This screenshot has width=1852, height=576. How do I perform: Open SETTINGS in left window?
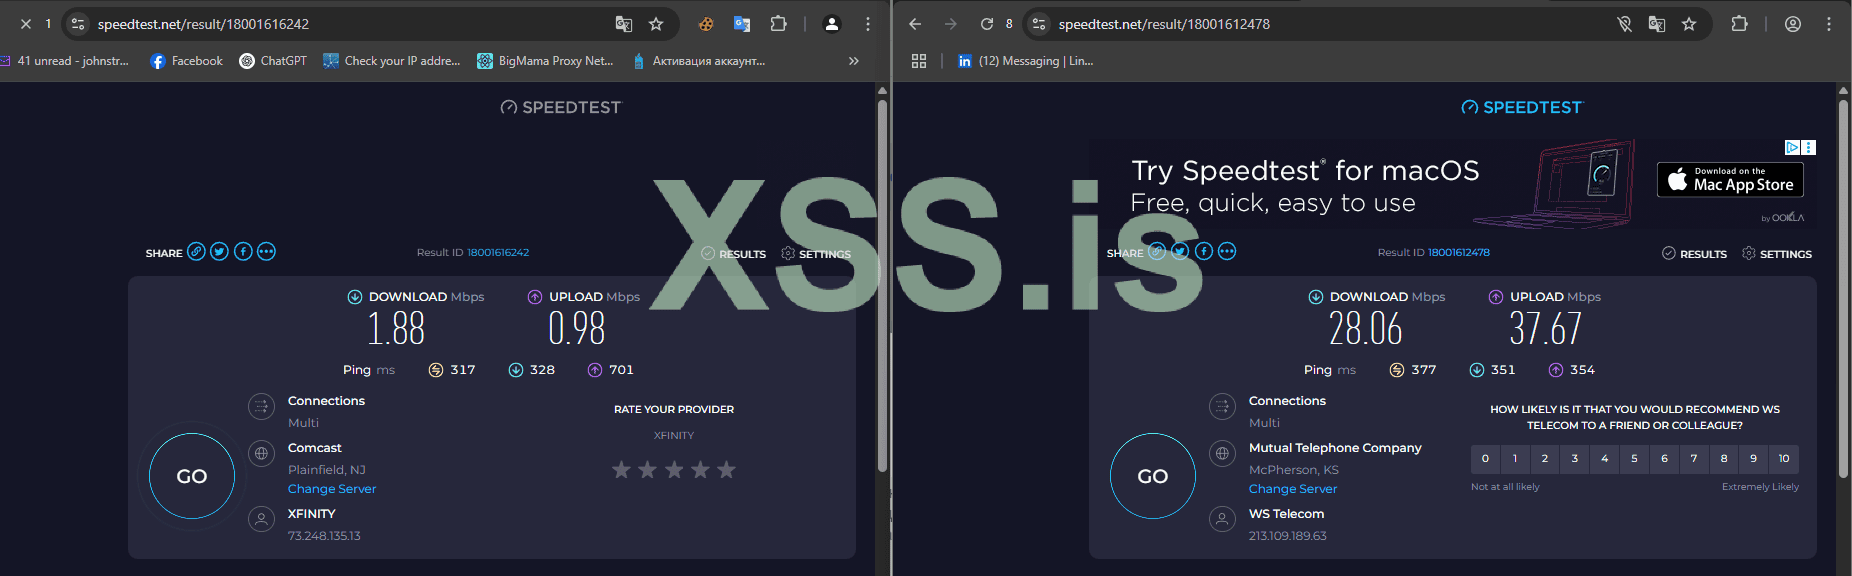click(x=816, y=254)
